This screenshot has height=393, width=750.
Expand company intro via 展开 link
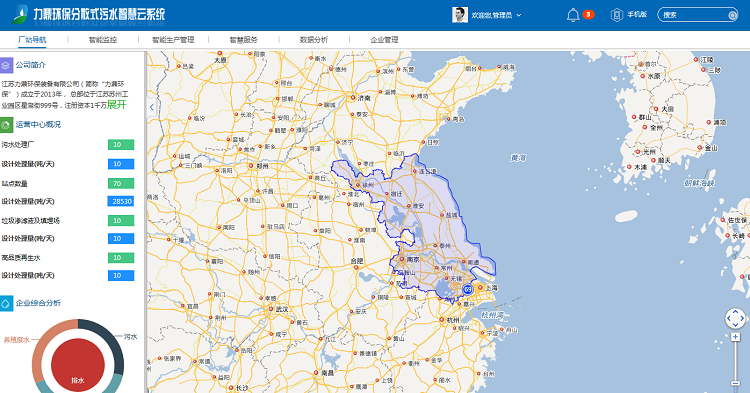coord(116,105)
